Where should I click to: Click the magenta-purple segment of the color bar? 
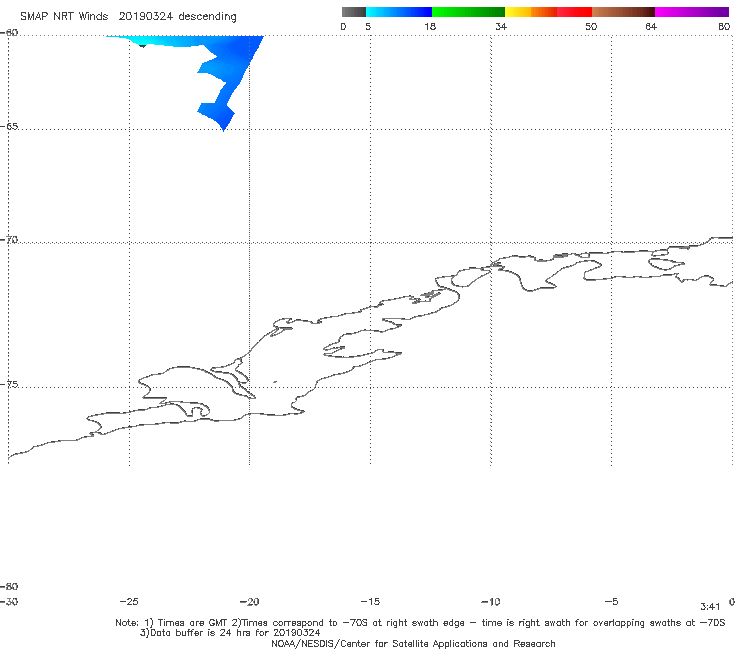point(692,12)
